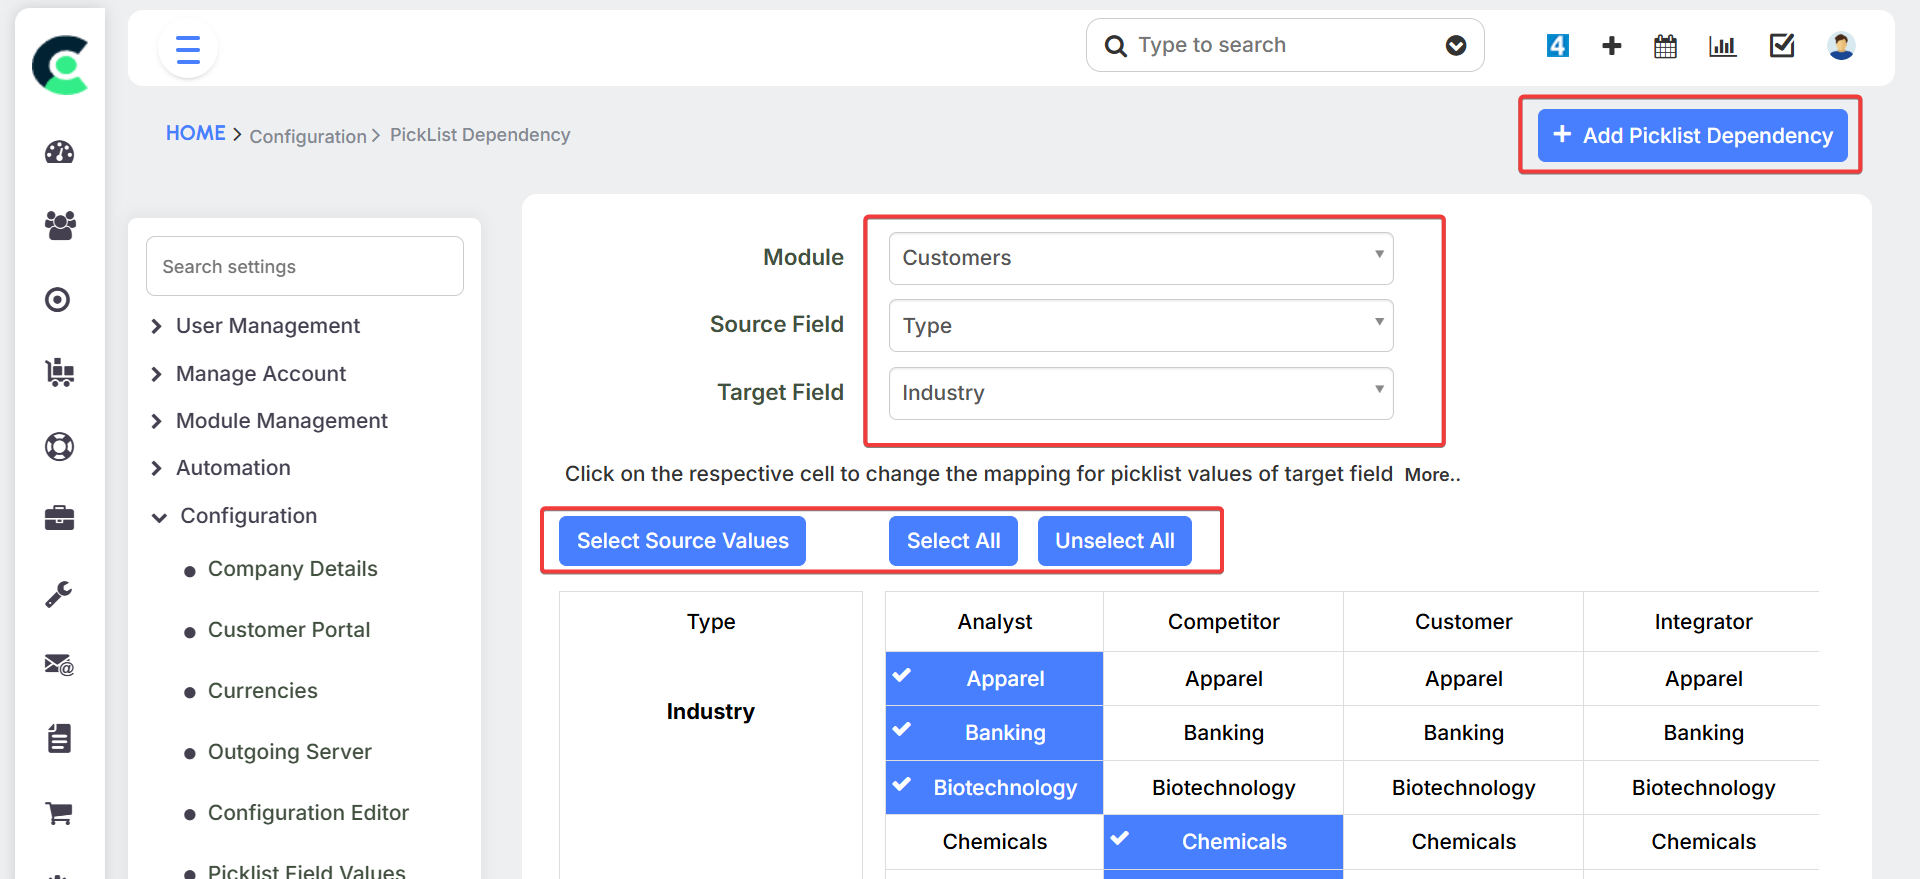Click the tasks checkmark icon in top bar
1920x879 pixels.
[x=1781, y=46]
